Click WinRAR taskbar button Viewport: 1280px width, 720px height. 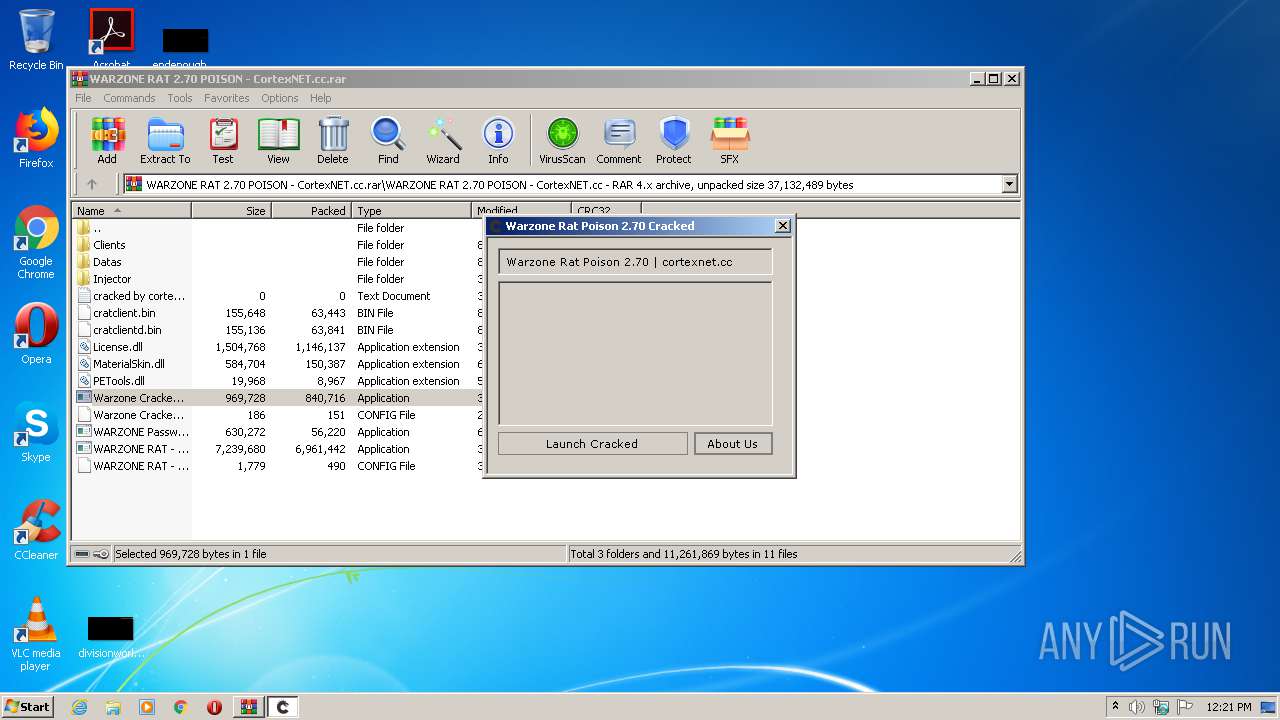click(x=248, y=707)
